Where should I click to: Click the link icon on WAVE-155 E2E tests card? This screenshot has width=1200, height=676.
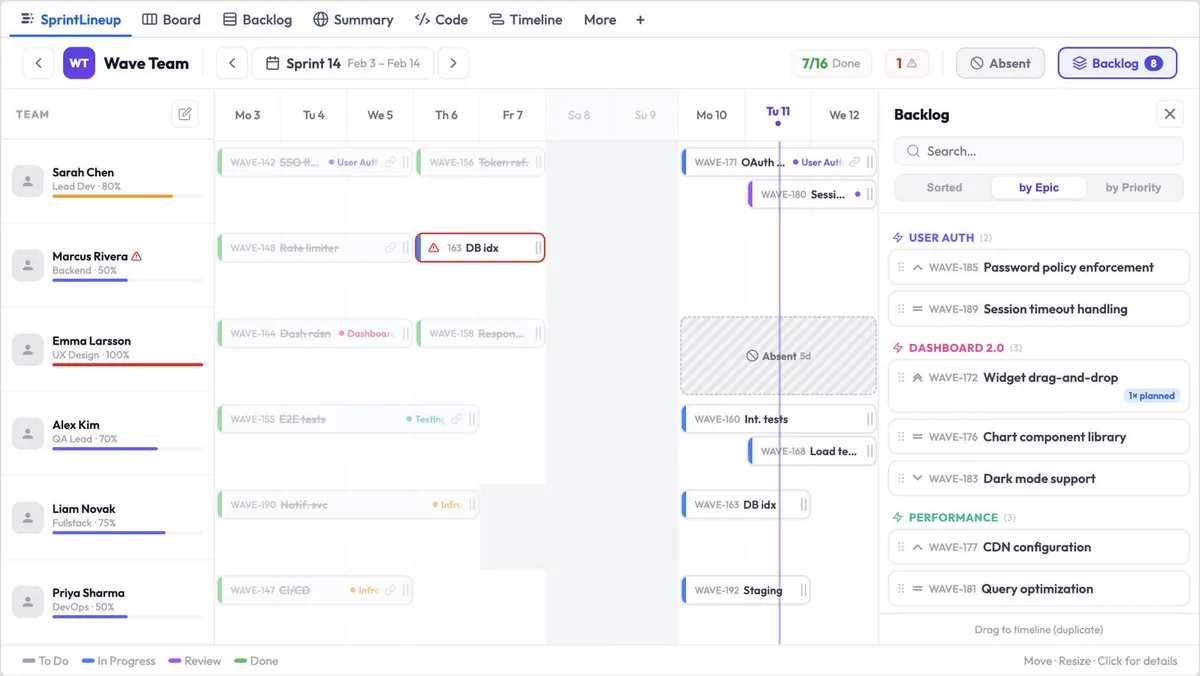[x=457, y=420]
